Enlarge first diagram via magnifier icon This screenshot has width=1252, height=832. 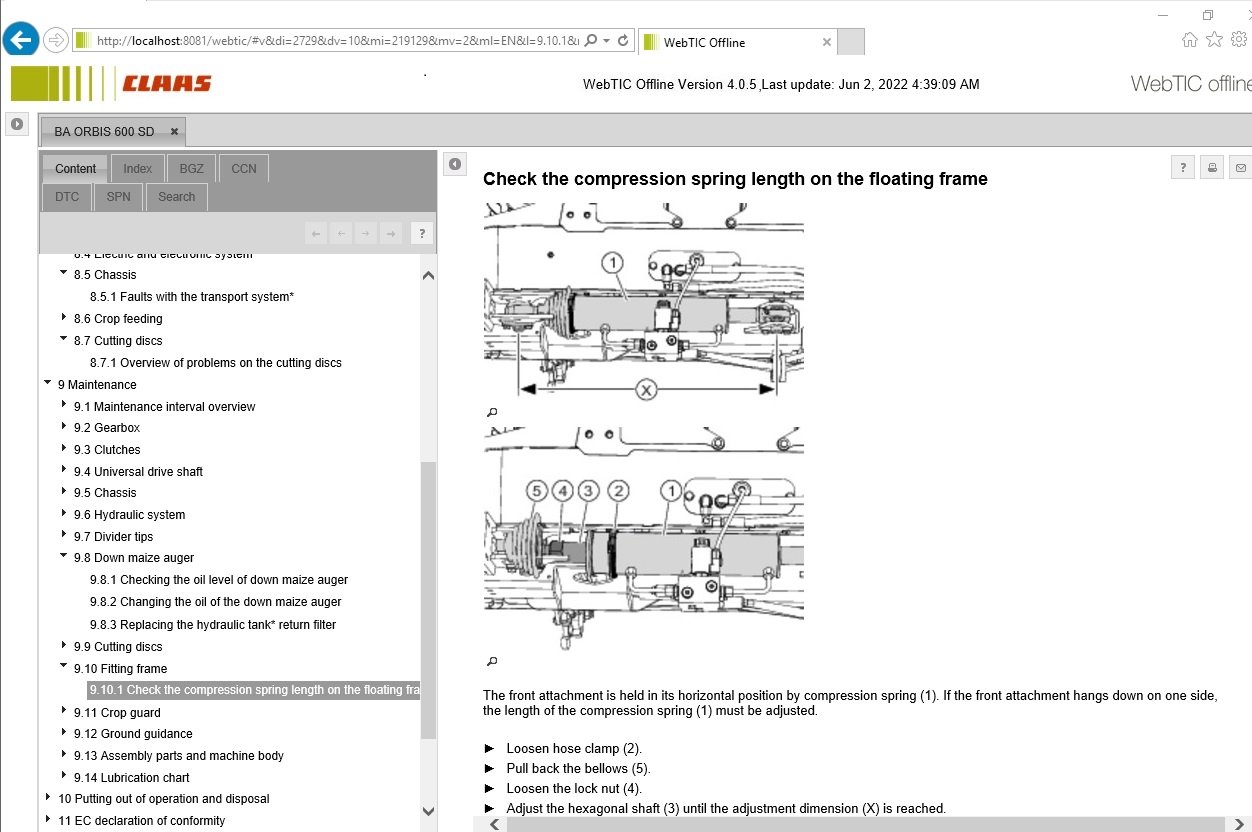491,412
